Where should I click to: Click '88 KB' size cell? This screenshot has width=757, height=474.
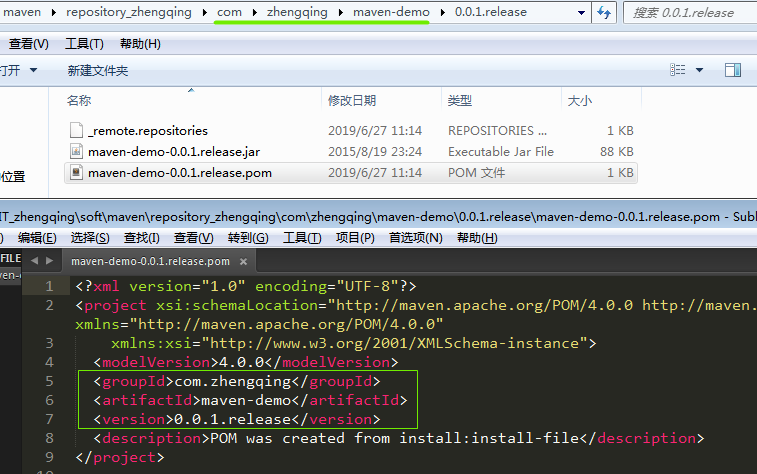[617, 152]
